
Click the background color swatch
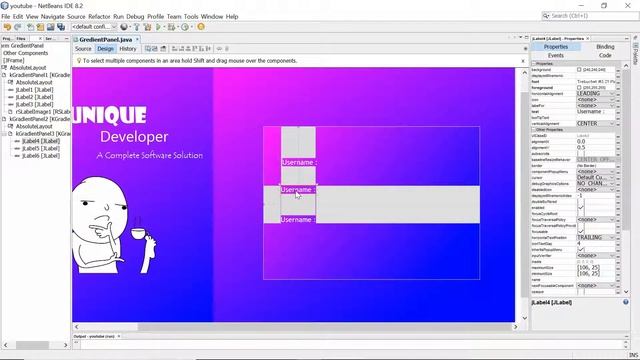point(579,70)
